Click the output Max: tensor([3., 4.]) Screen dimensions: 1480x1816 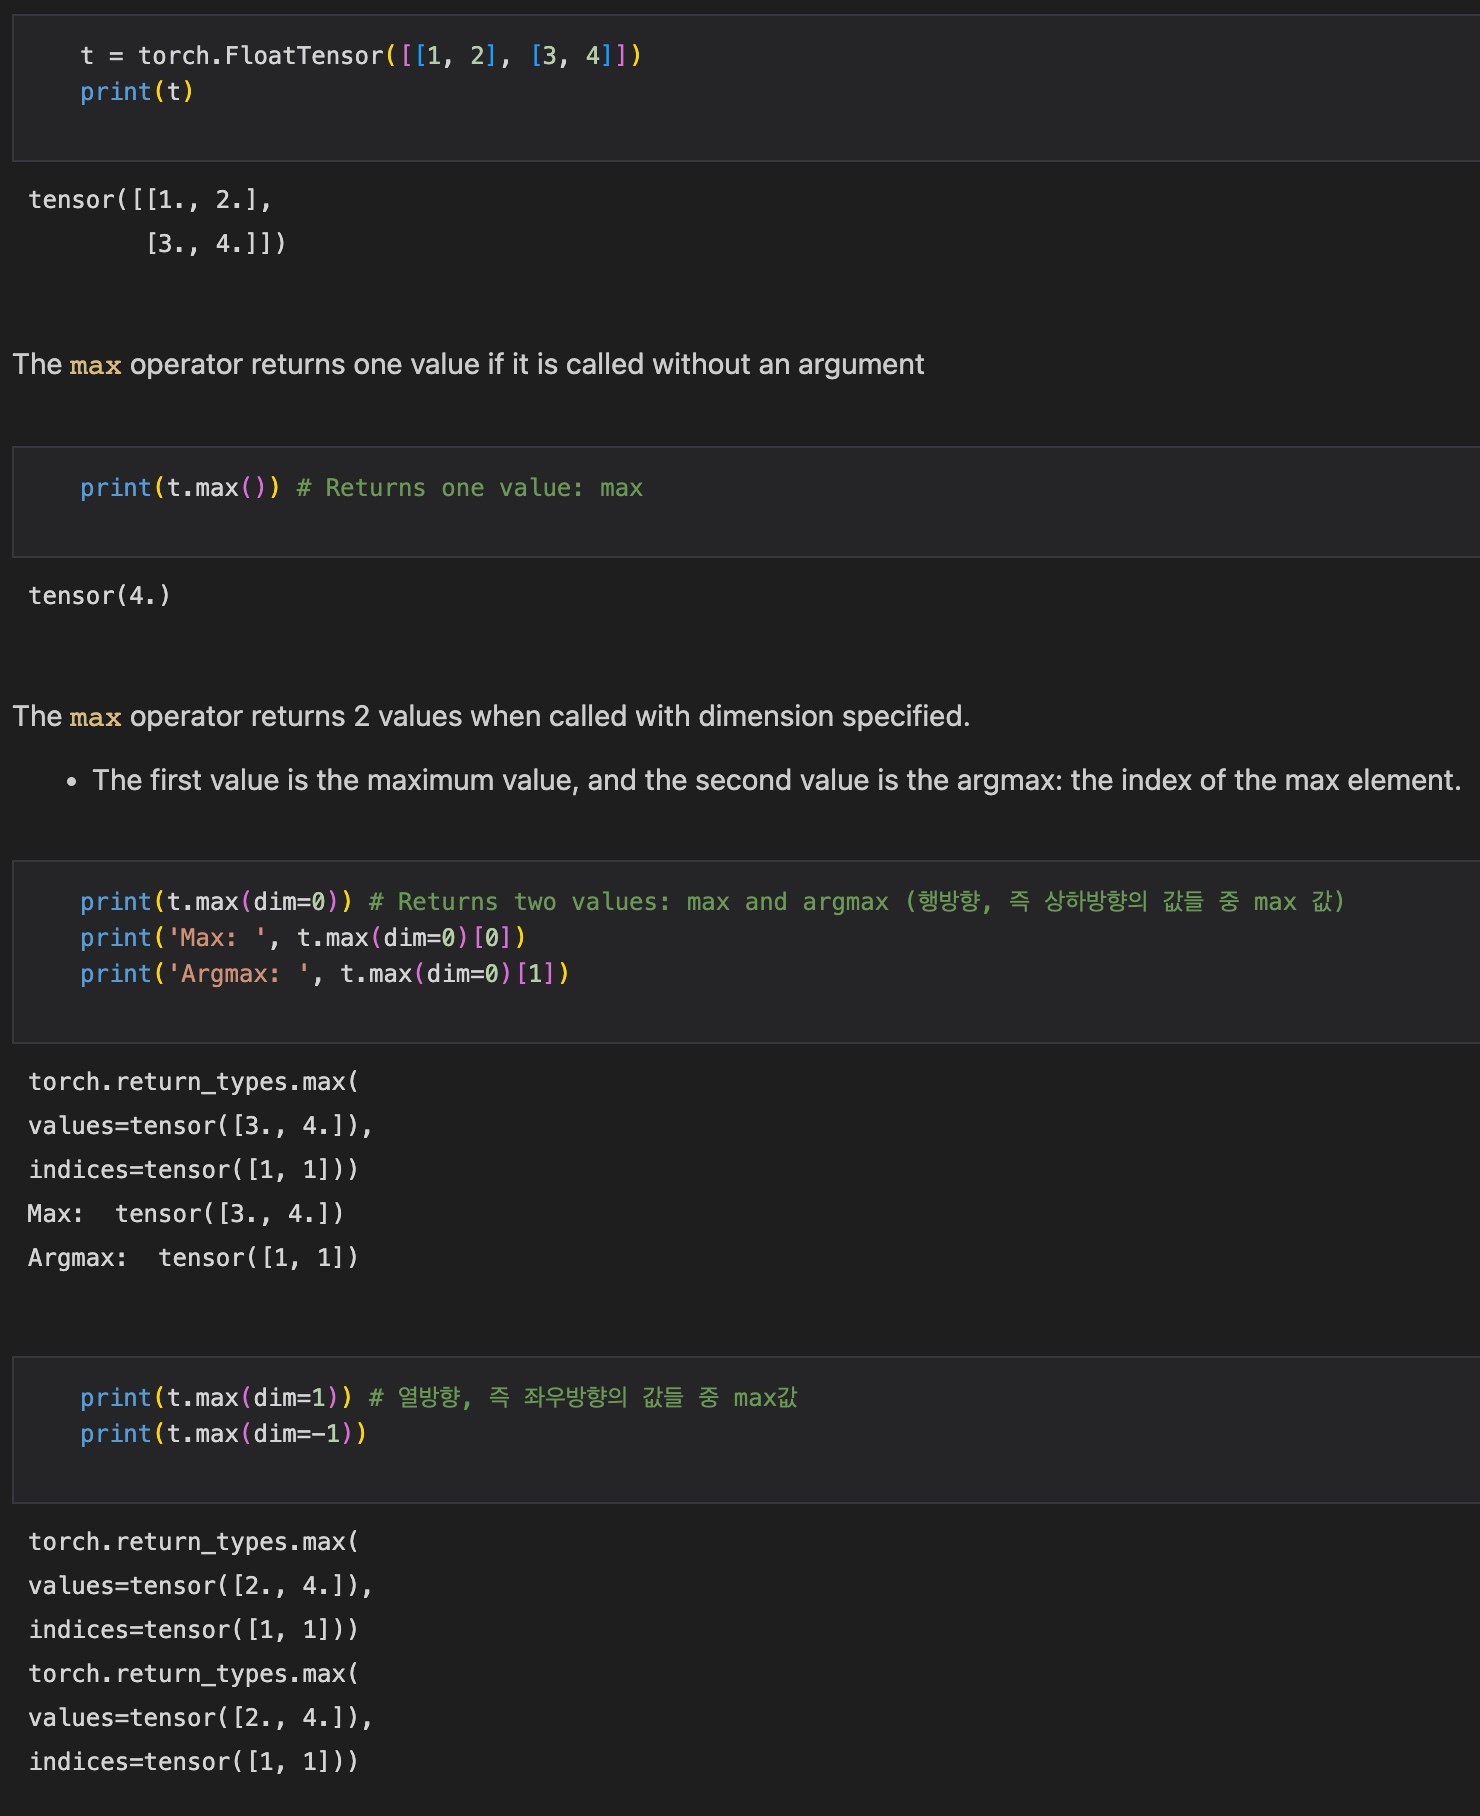(x=186, y=1214)
